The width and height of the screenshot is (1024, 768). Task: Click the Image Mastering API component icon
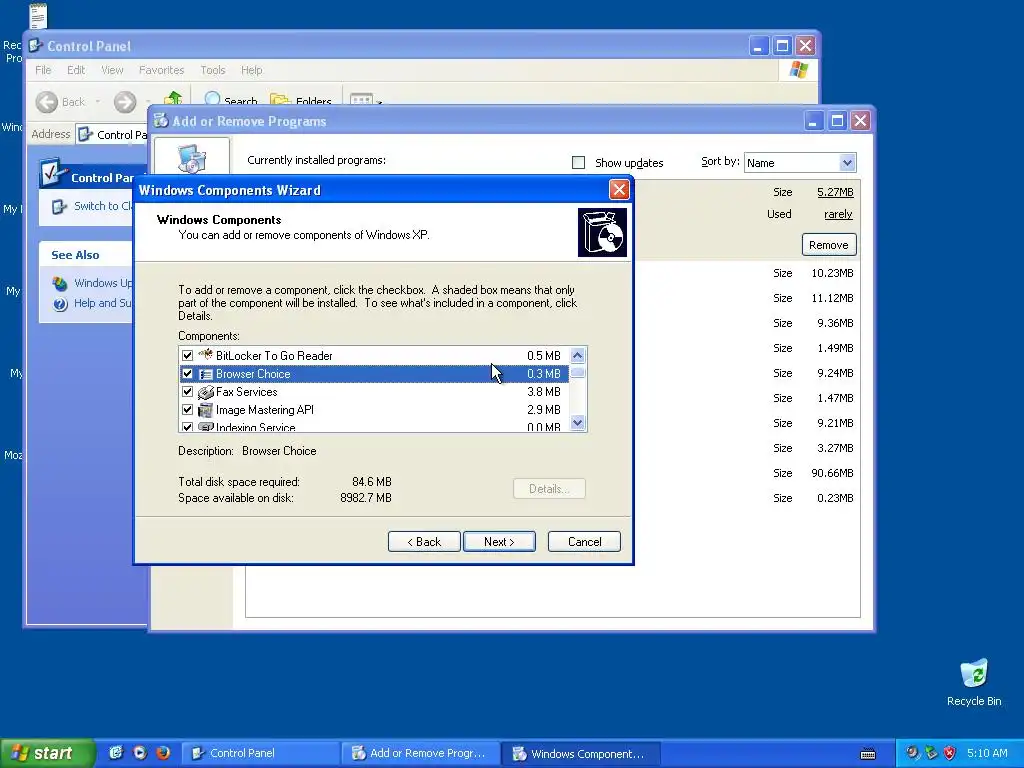[206, 410]
